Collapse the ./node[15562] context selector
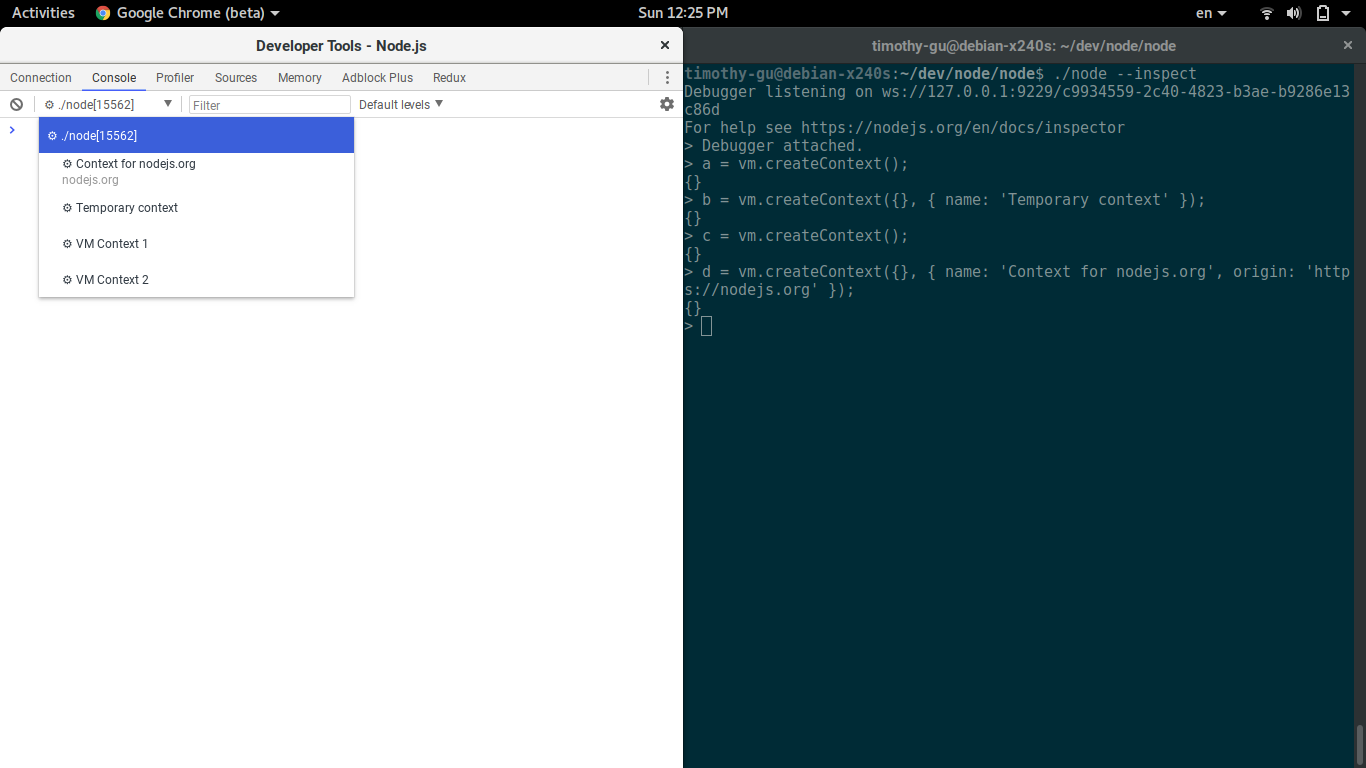Viewport: 1366px width, 768px height. click(x=109, y=104)
